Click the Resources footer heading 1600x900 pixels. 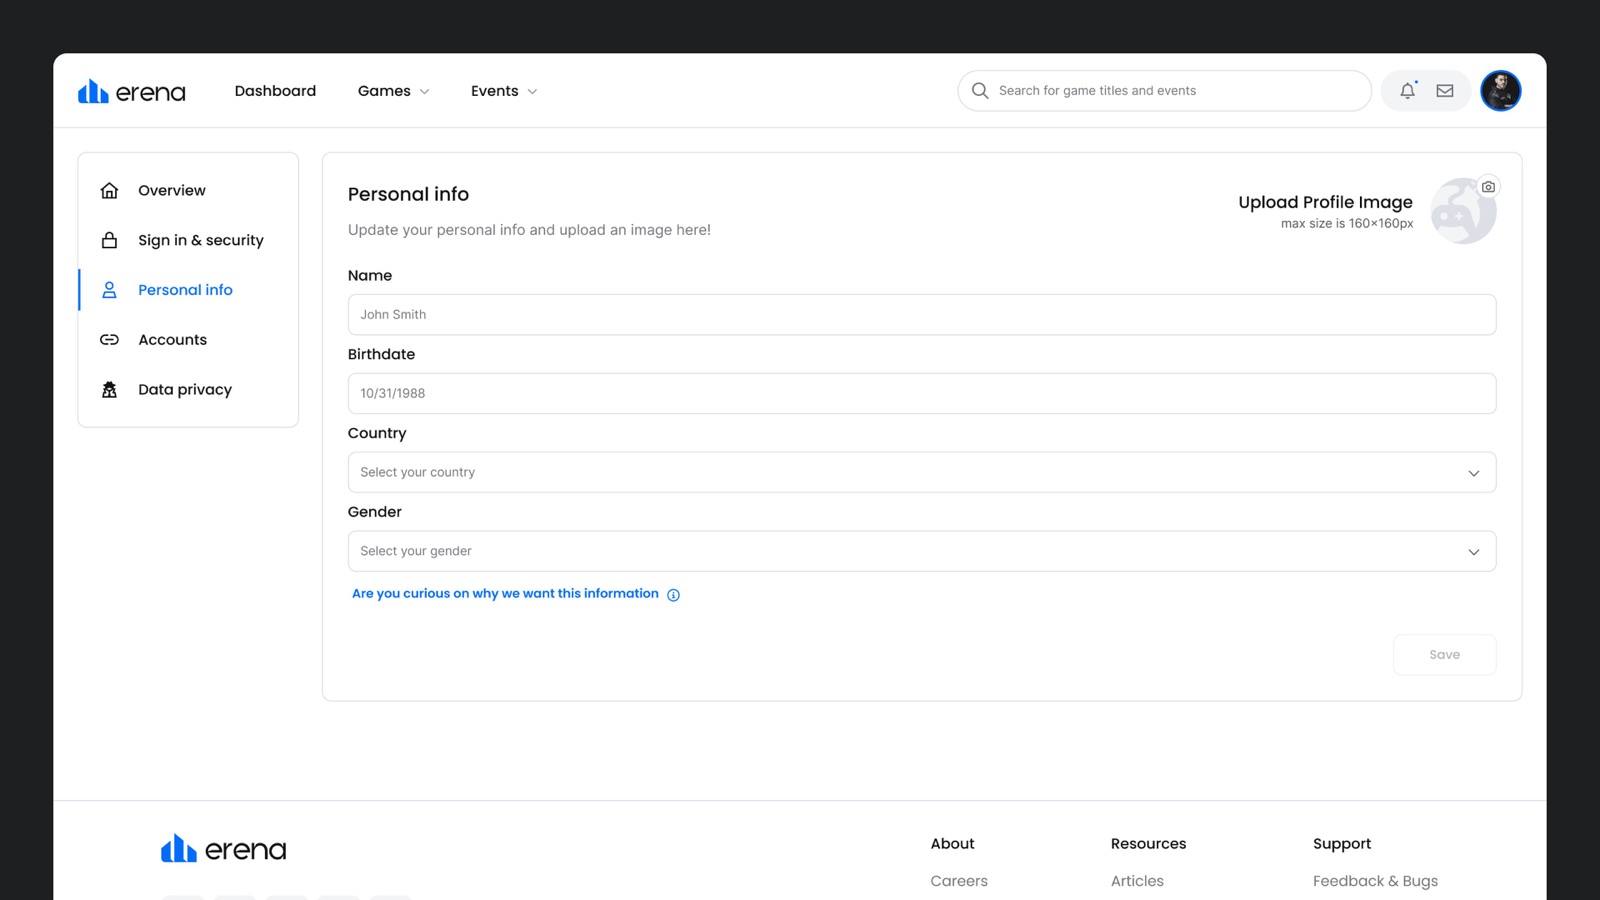(1148, 844)
